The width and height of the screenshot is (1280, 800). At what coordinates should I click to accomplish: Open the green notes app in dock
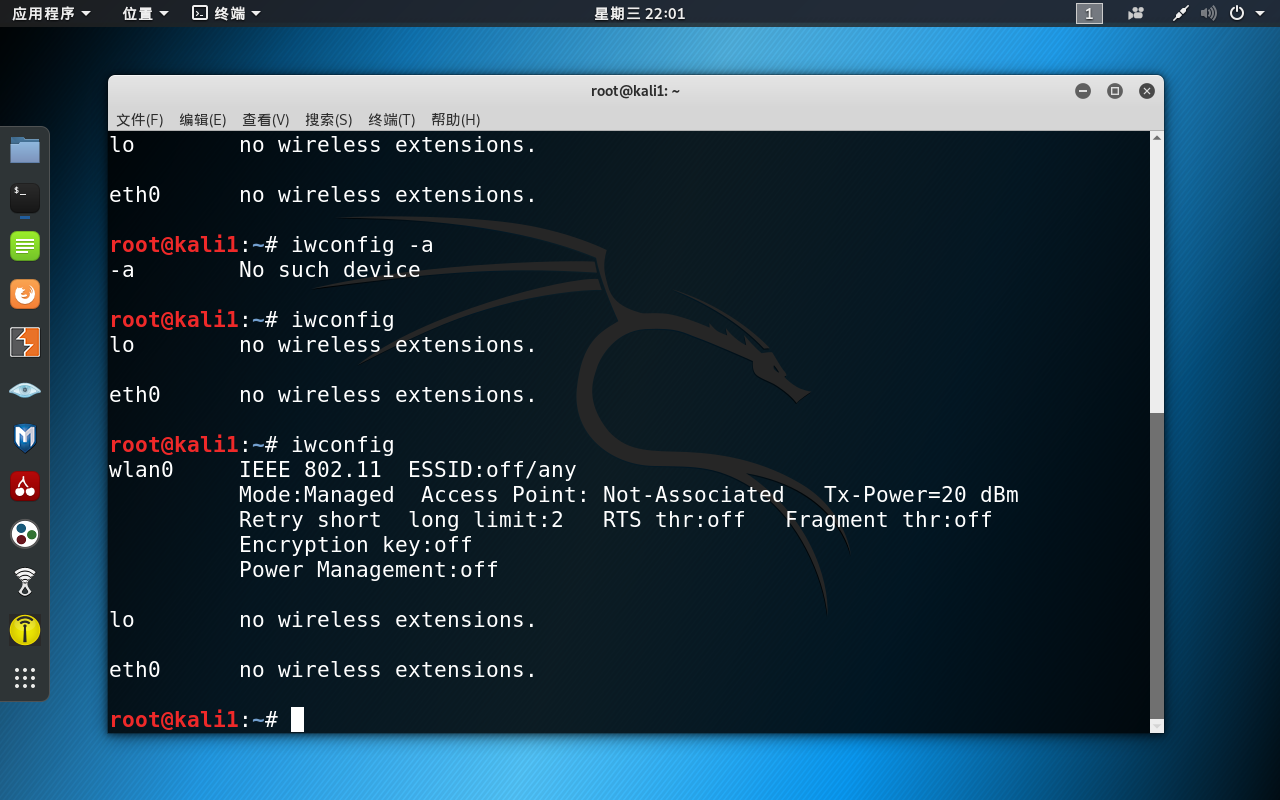coord(25,246)
